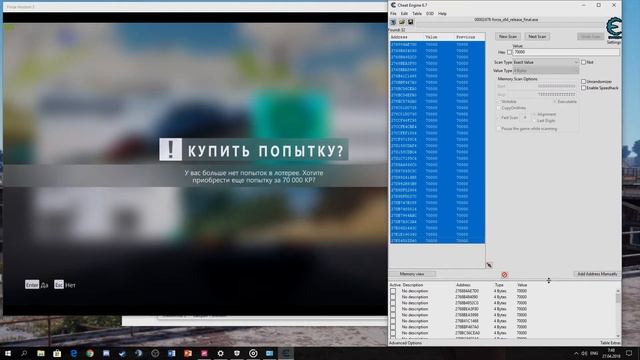Click the Next Scan button
The height and width of the screenshot is (360, 640).
point(537,36)
